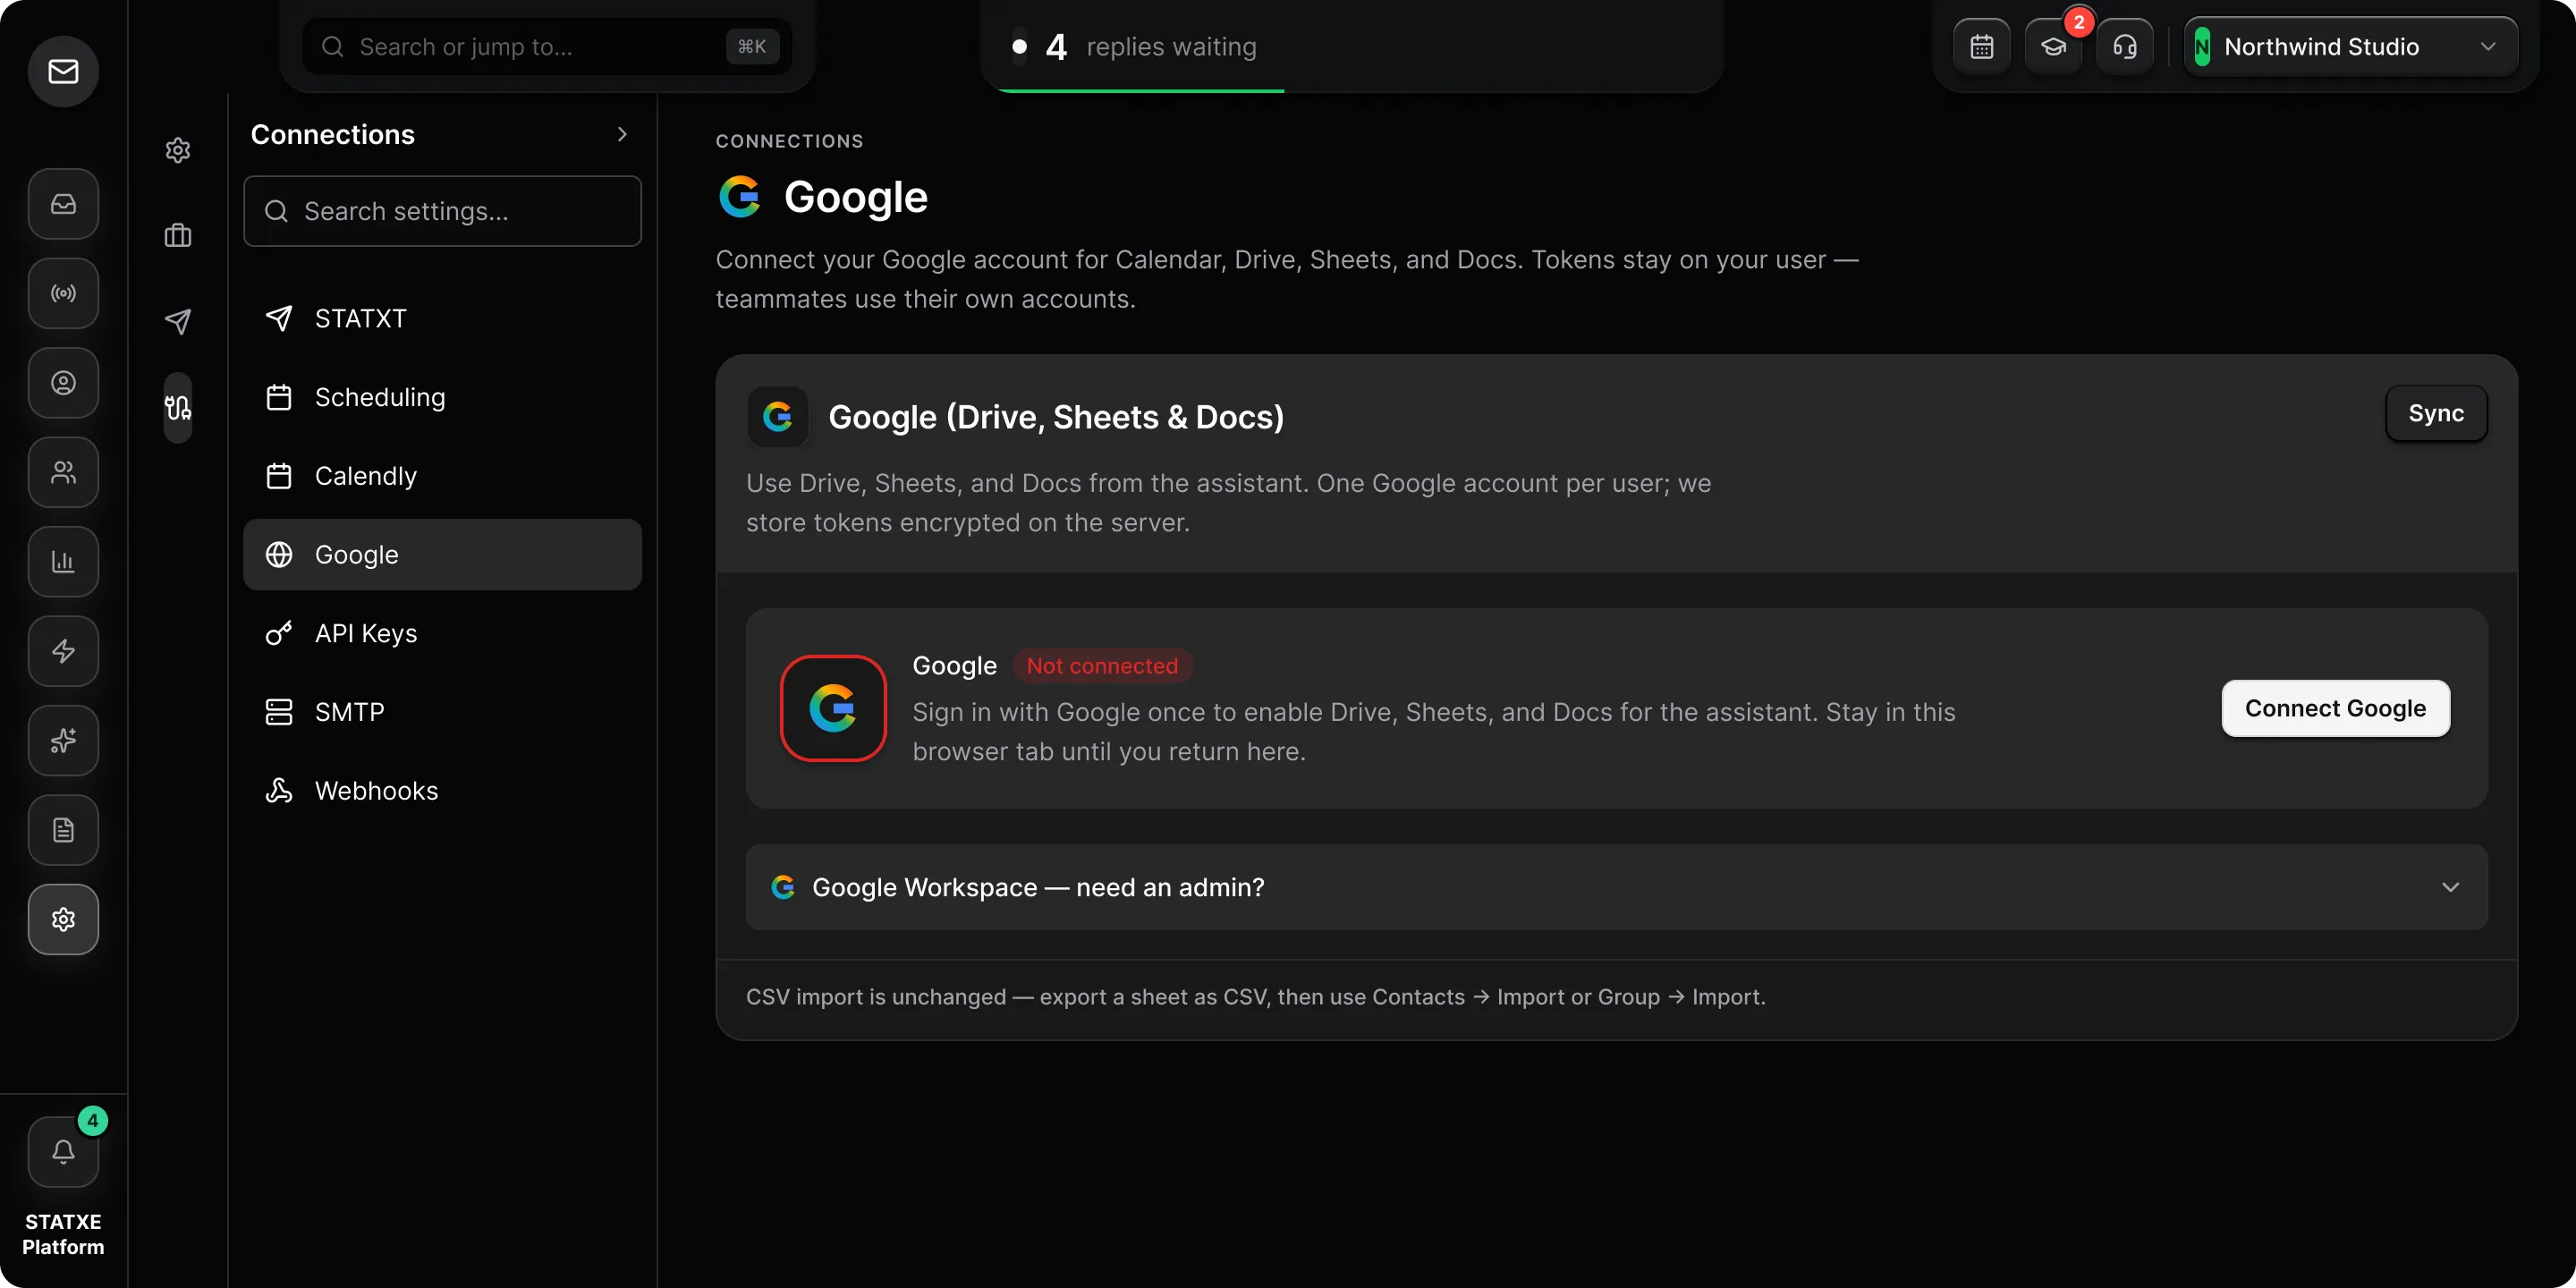The width and height of the screenshot is (2576, 1288).
Task: Select the paper plane icon in settings rail
Action: [x=178, y=321]
